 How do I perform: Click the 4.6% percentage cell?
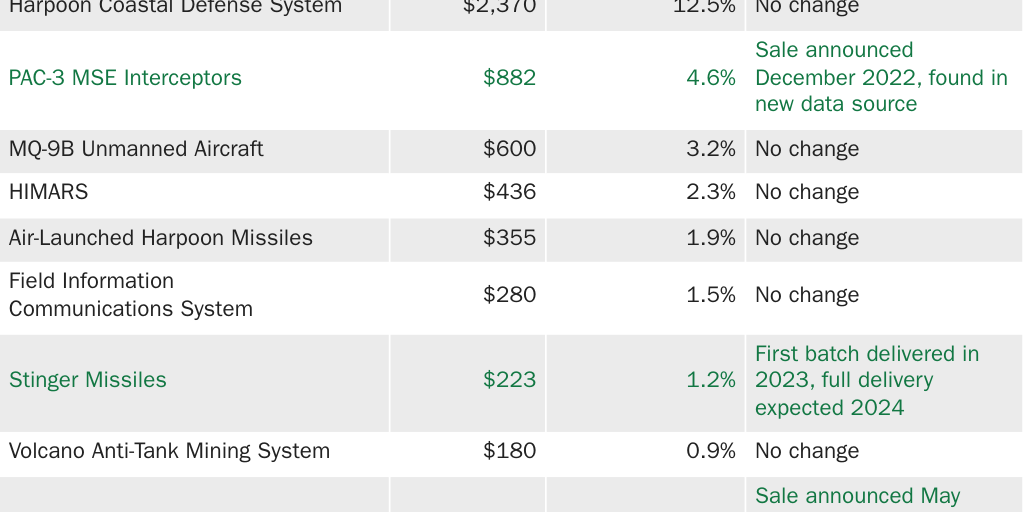point(710,78)
